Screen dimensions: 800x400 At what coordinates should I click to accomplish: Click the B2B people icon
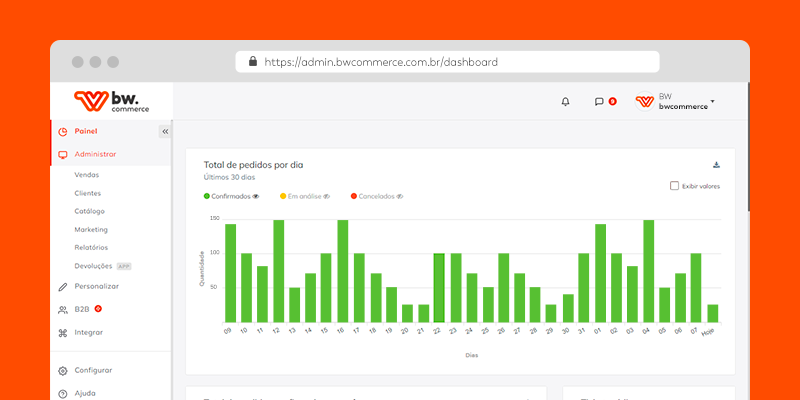[x=62, y=309]
